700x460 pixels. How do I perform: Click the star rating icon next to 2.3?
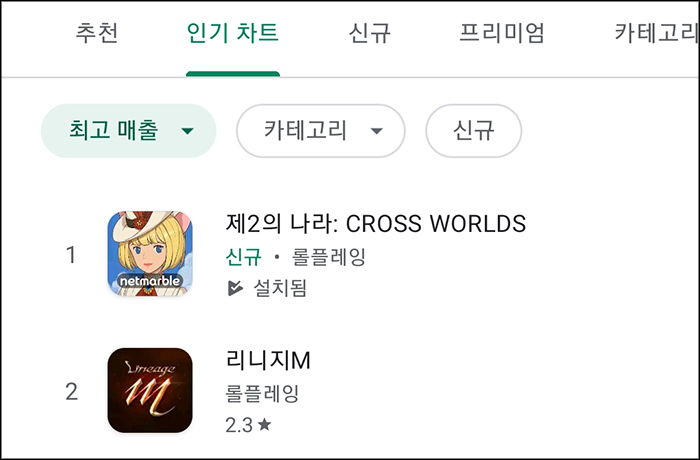[265, 424]
